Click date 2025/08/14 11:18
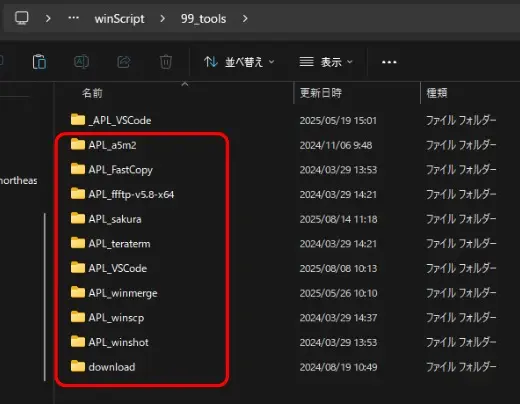 point(338,219)
